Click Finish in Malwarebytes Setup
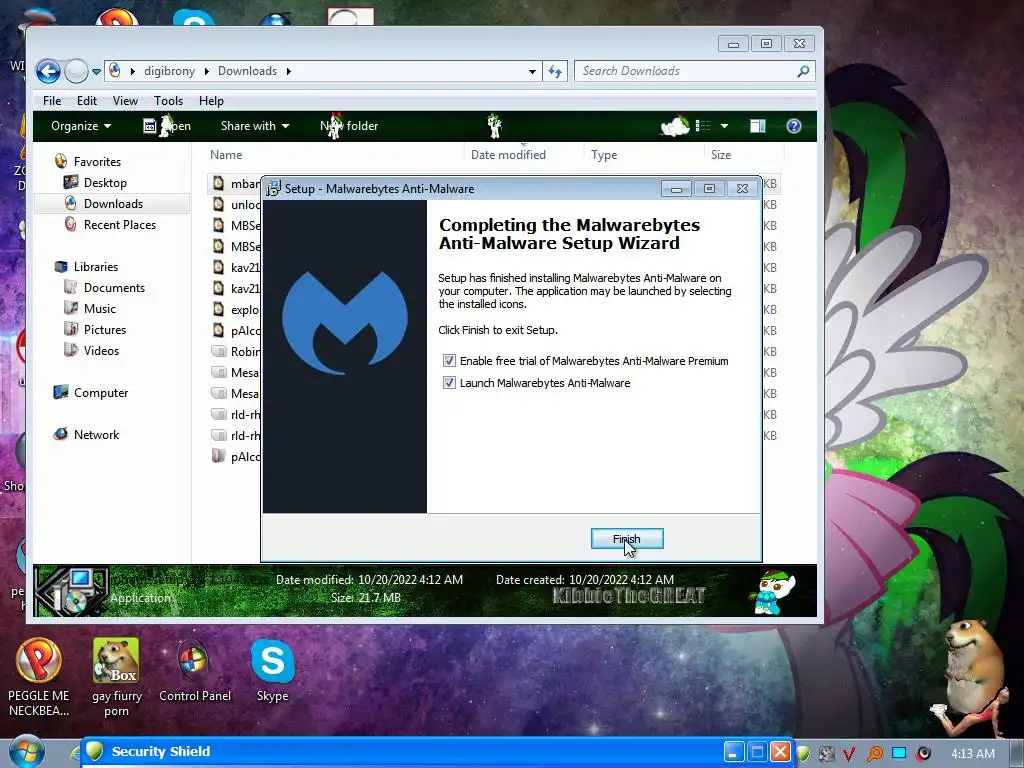Viewport: 1024px width, 768px height. [627, 539]
